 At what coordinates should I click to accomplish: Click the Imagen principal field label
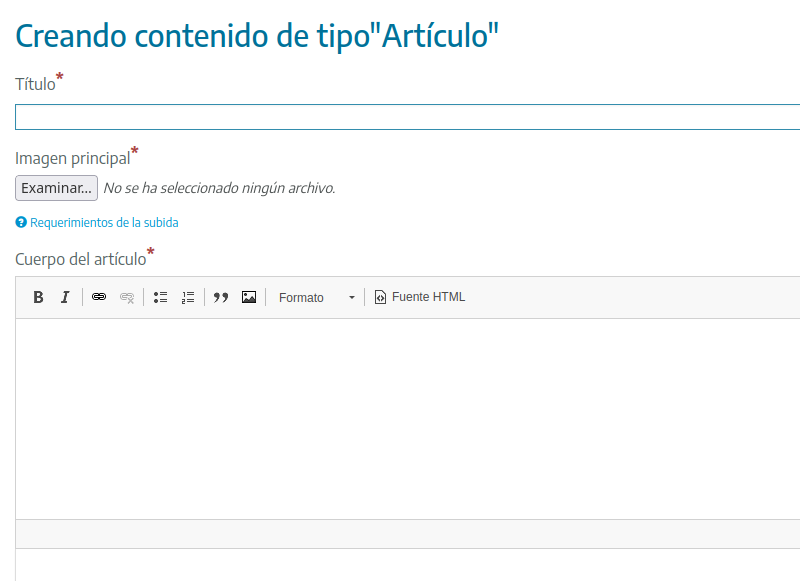[x=74, y=156]
